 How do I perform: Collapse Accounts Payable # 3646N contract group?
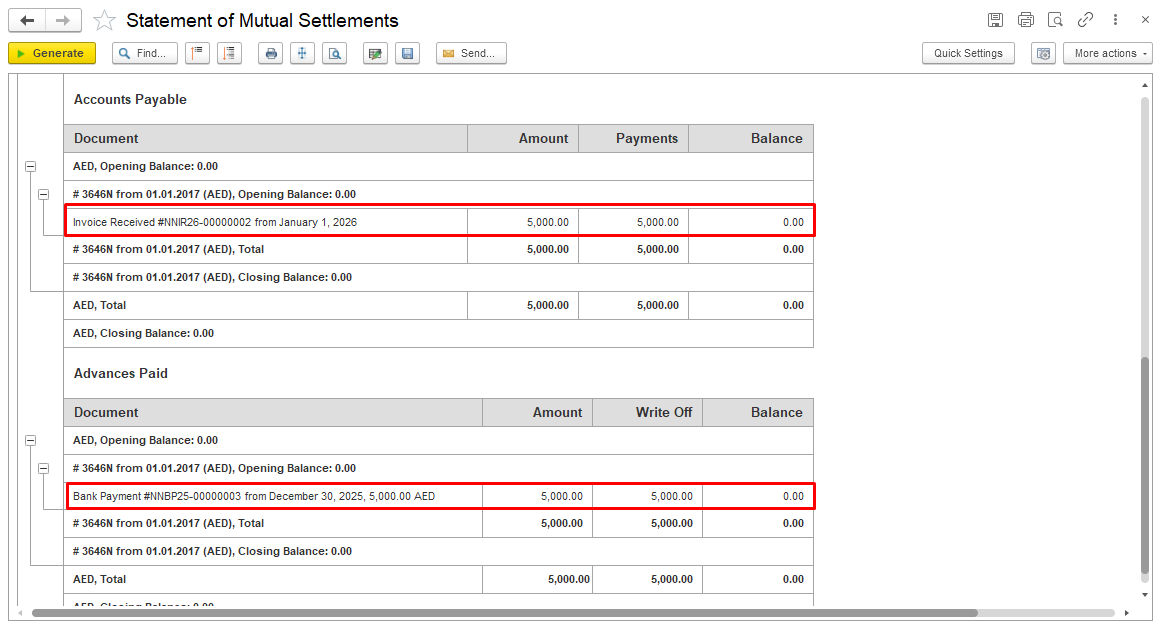(x=44, y=194)
